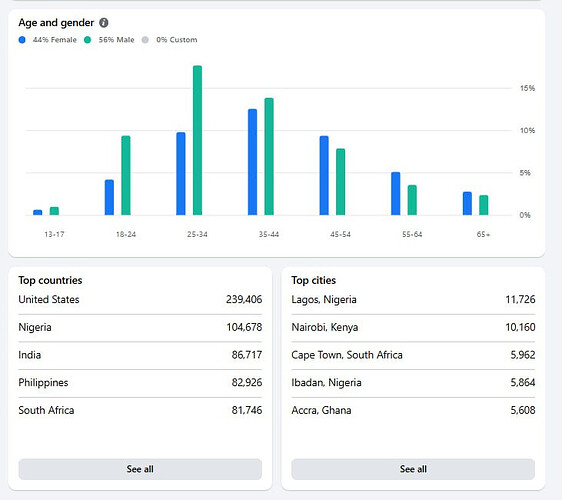
Task: Select the 44% Female legend label
Action: [54, 40]
